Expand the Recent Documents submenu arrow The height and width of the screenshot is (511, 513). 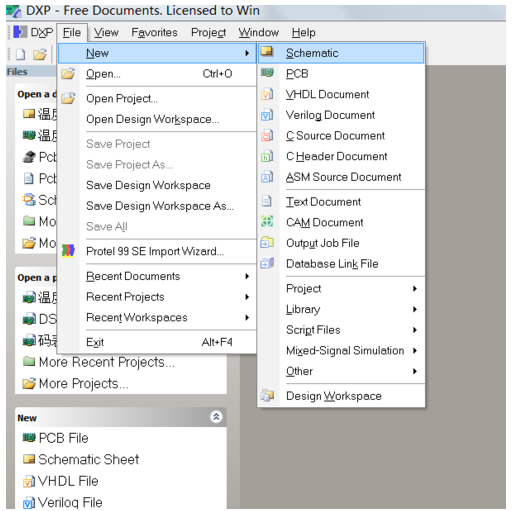[247, 276]
